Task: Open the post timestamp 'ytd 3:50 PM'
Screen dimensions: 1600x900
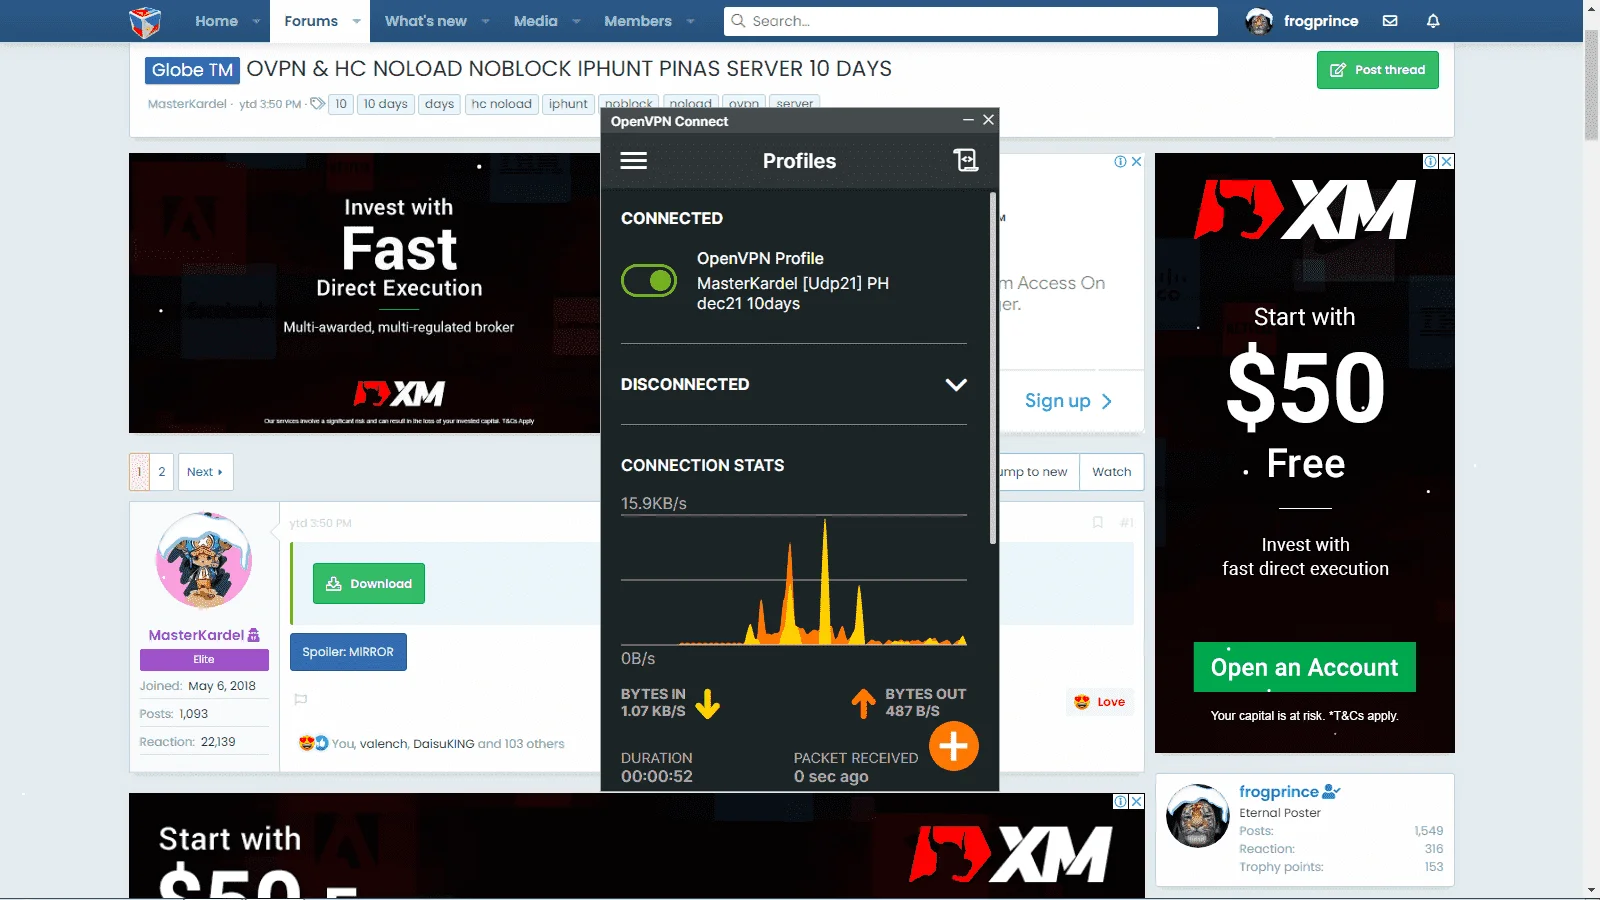Action: click(x=320, y=523)
